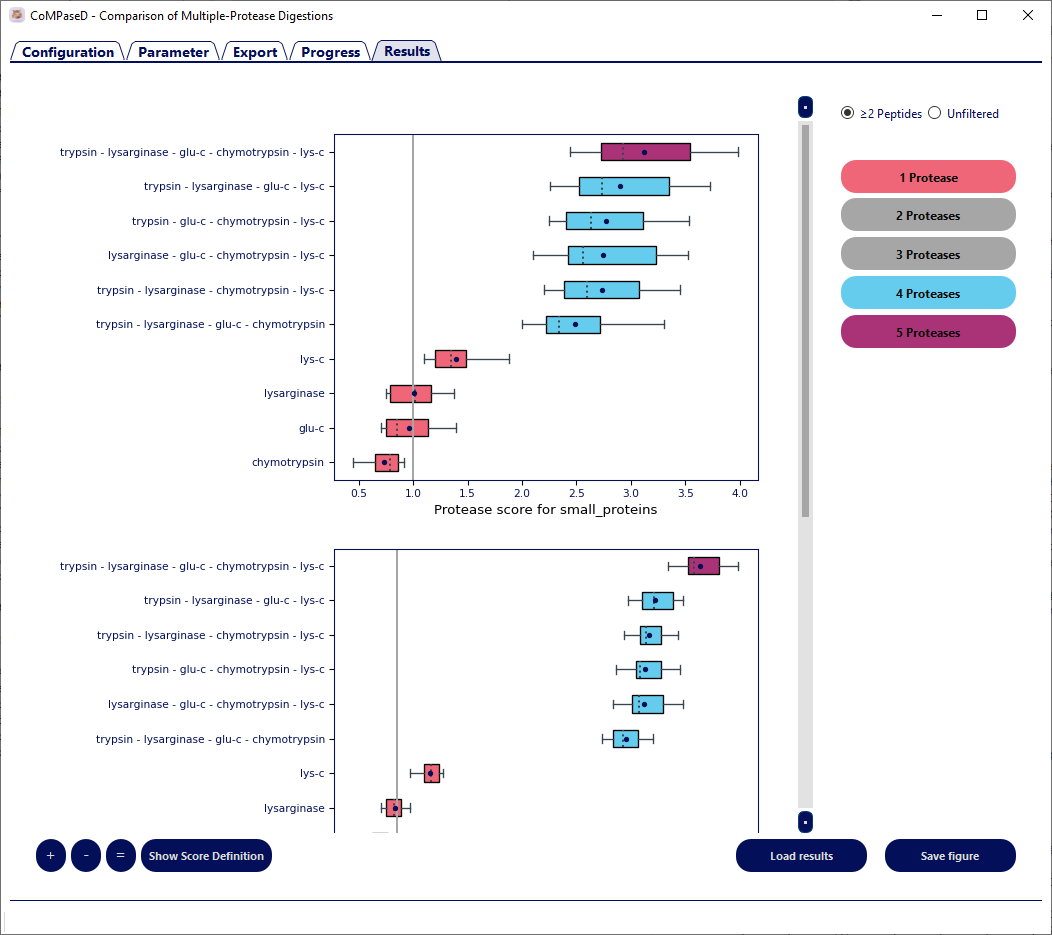
Task: Click the vertical scrollbar thumb
Action: [x=805, y=320]
